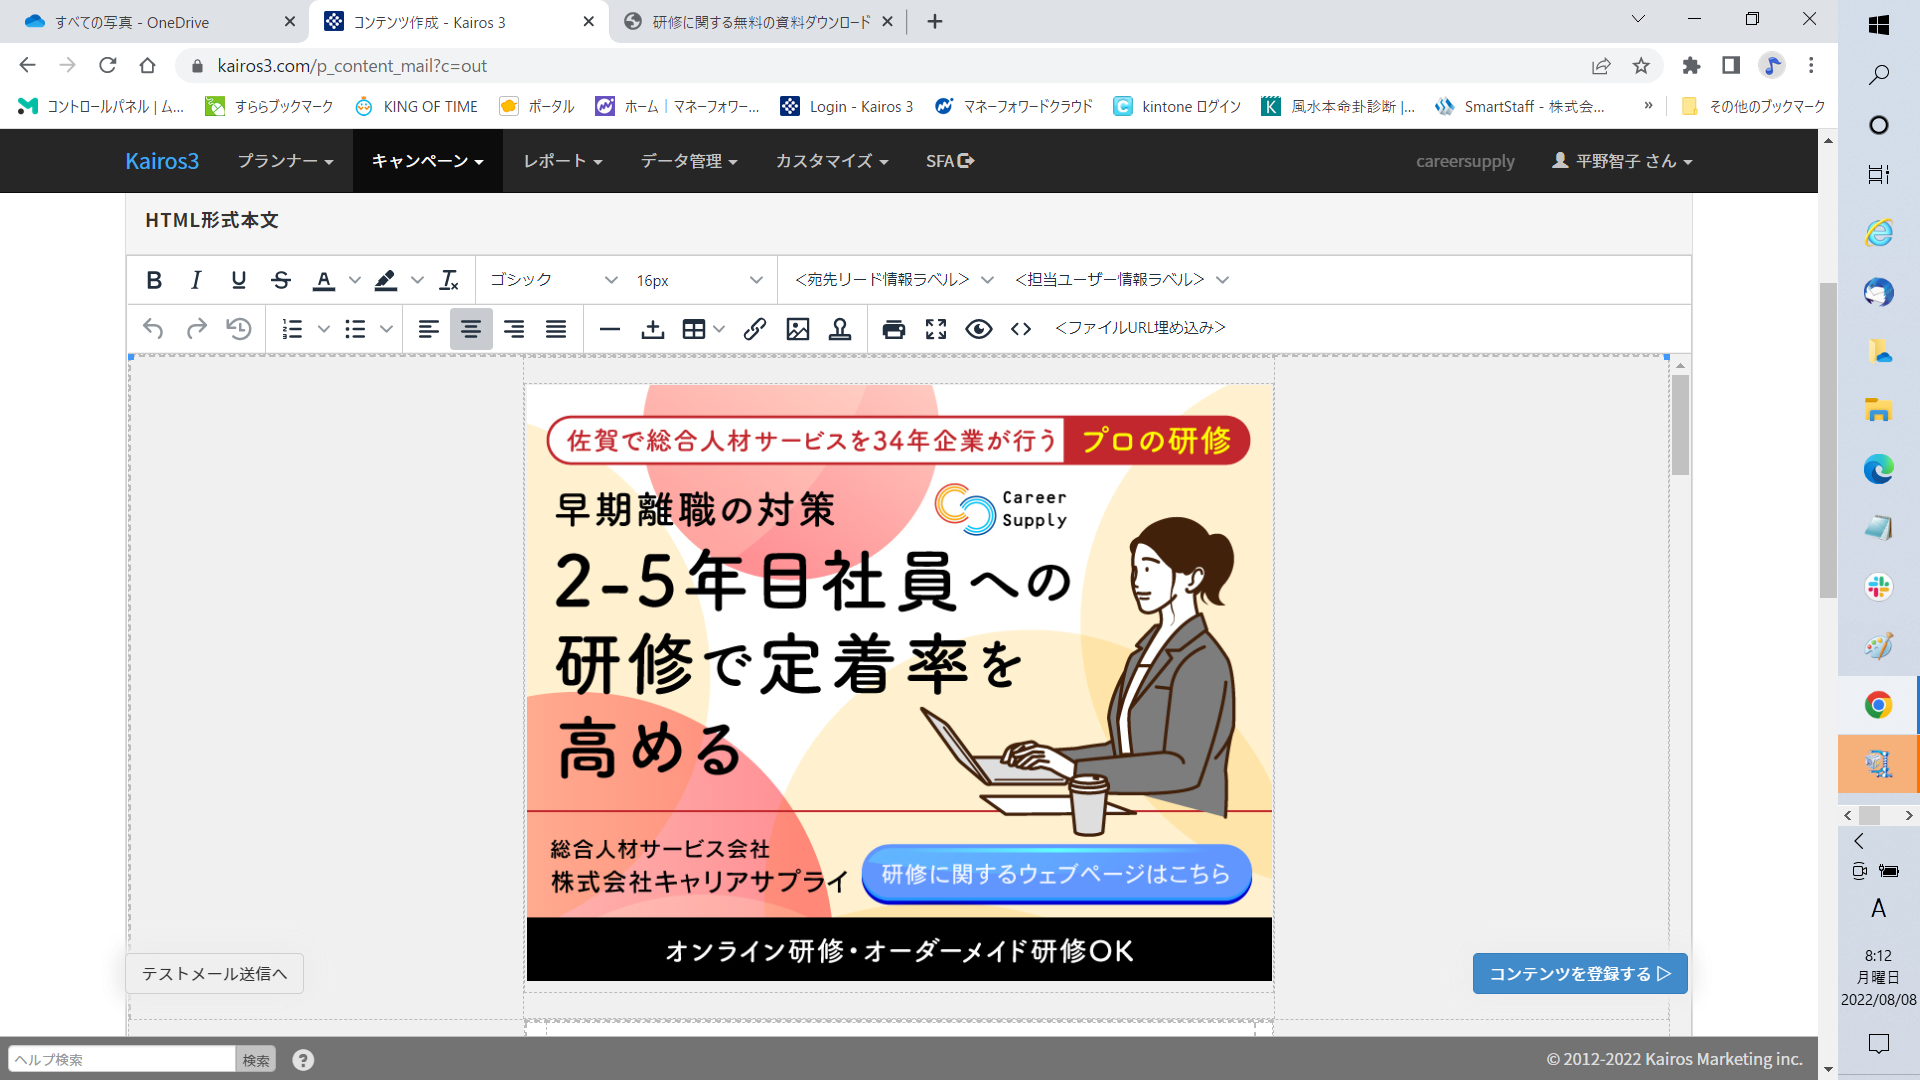Print the editor content
The image size is (1920, 1080).
(894, 329)
